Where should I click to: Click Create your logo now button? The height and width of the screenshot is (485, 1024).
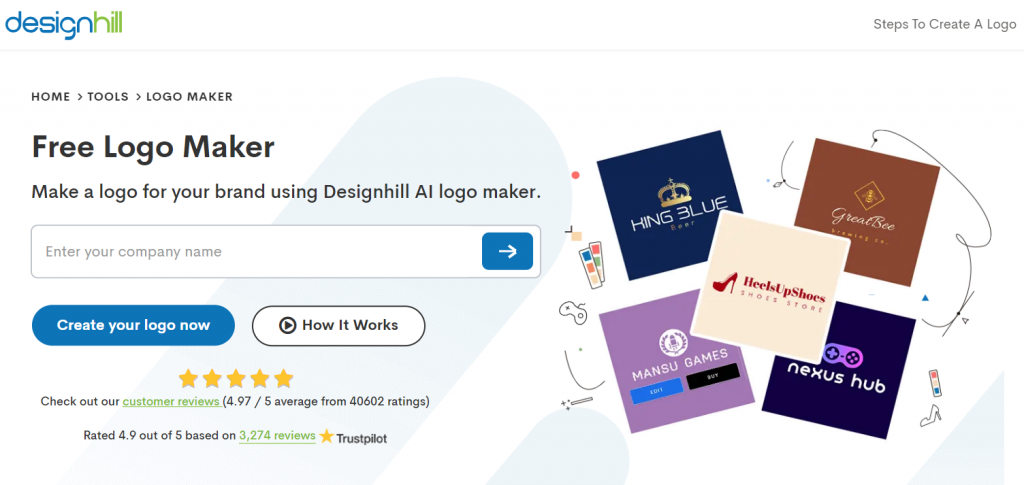133,325
